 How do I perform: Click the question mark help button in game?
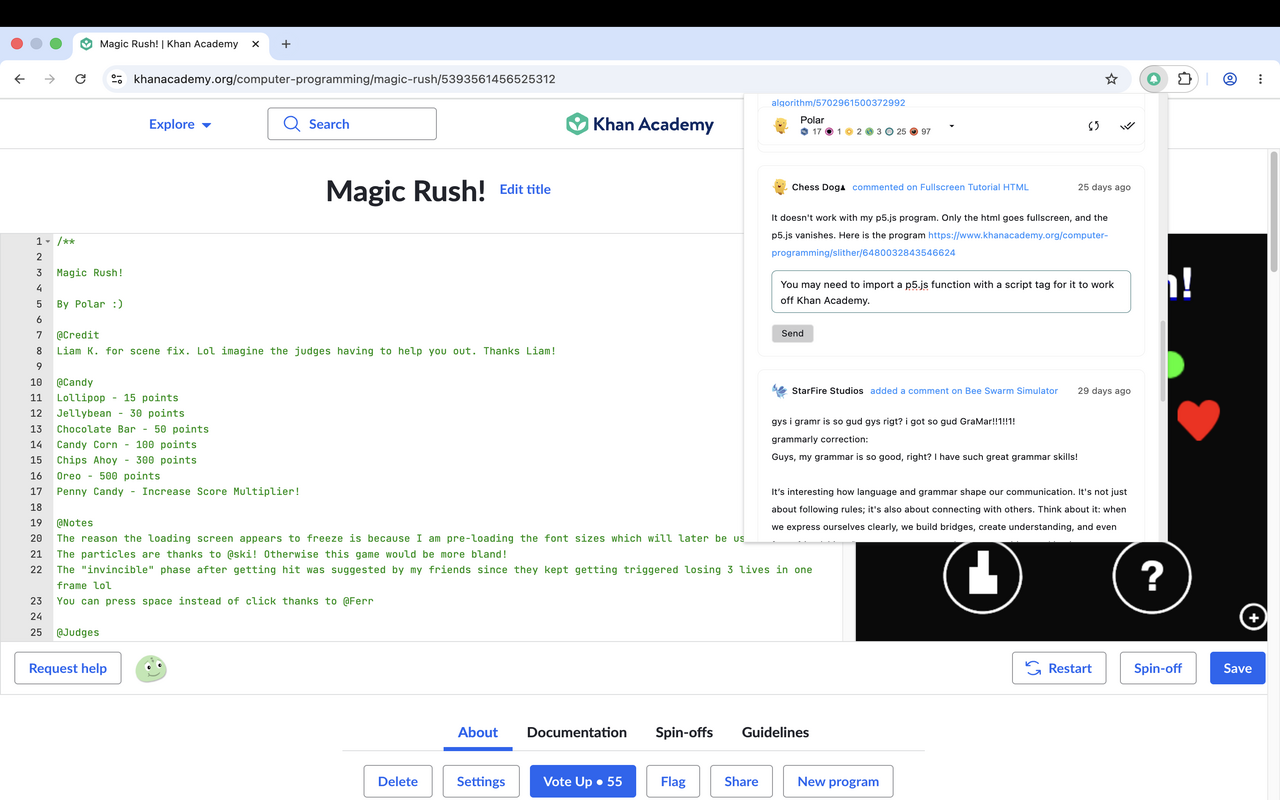tap(1152, 576)
